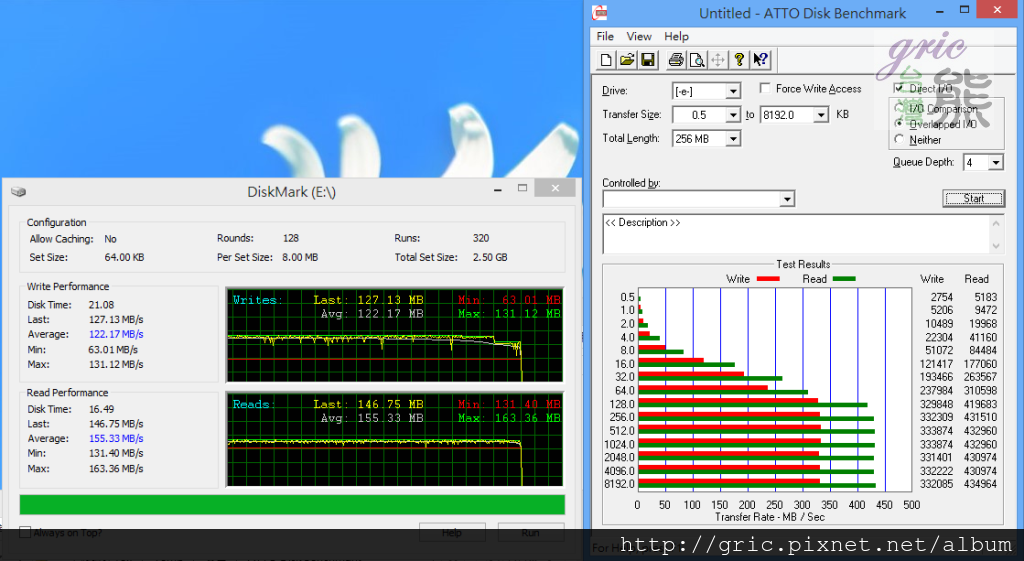
Task: Minimize the DiskMark window
Action: point(498,189)
